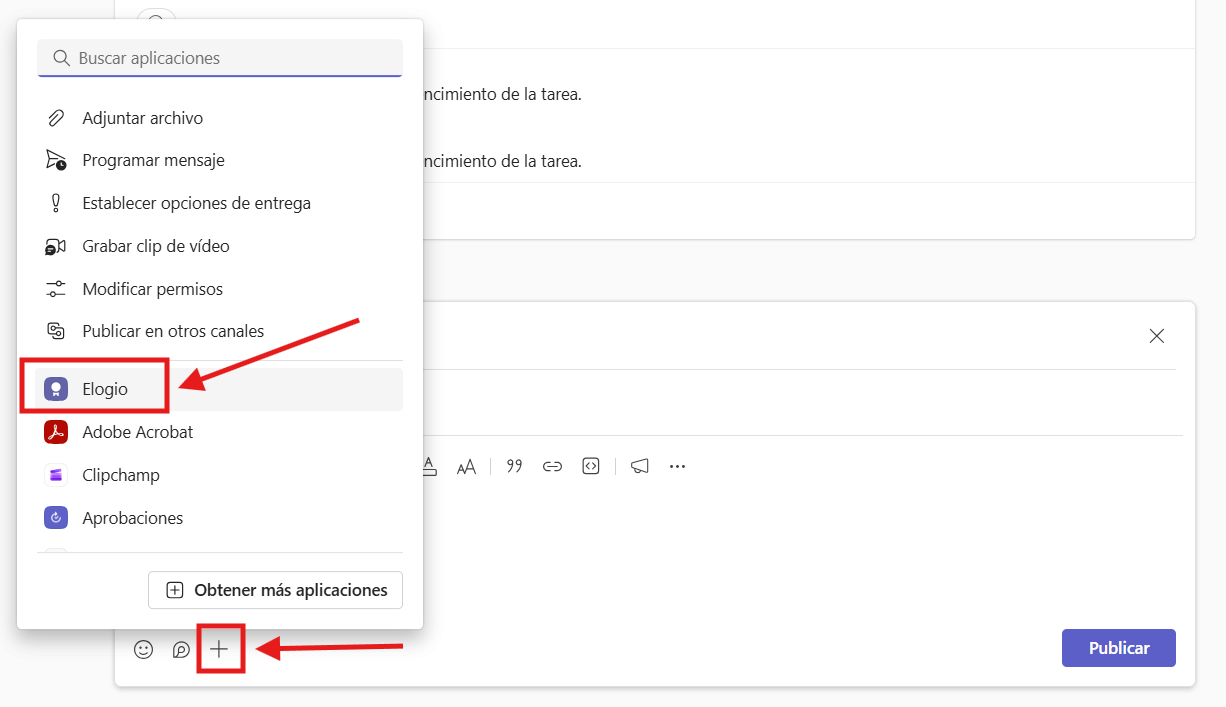Close the post composer with X

pyautogui.click(x=1157, y=336)
